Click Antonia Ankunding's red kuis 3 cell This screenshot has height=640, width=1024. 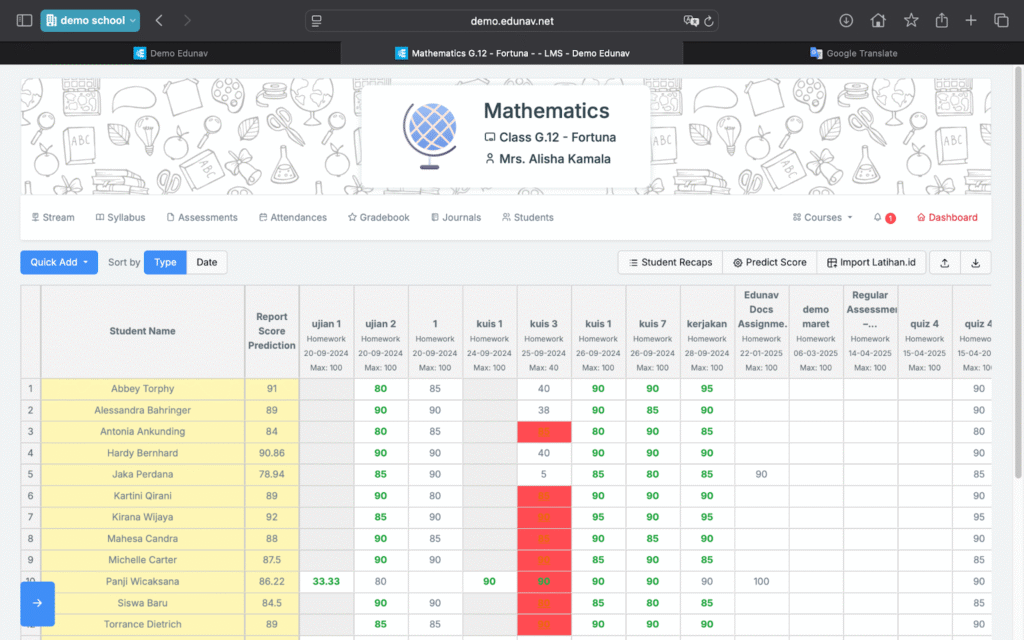click(x=544, y=431)
